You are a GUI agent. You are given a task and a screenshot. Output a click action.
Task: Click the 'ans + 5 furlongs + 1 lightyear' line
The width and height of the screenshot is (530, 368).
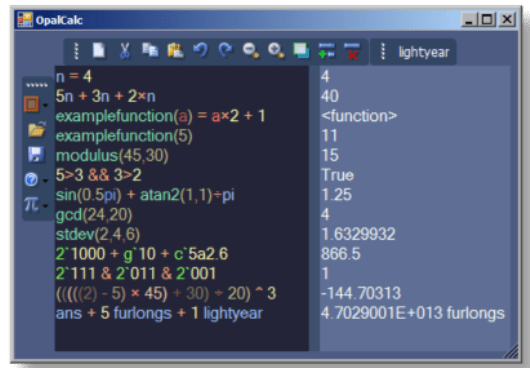[x=159, y=313]
